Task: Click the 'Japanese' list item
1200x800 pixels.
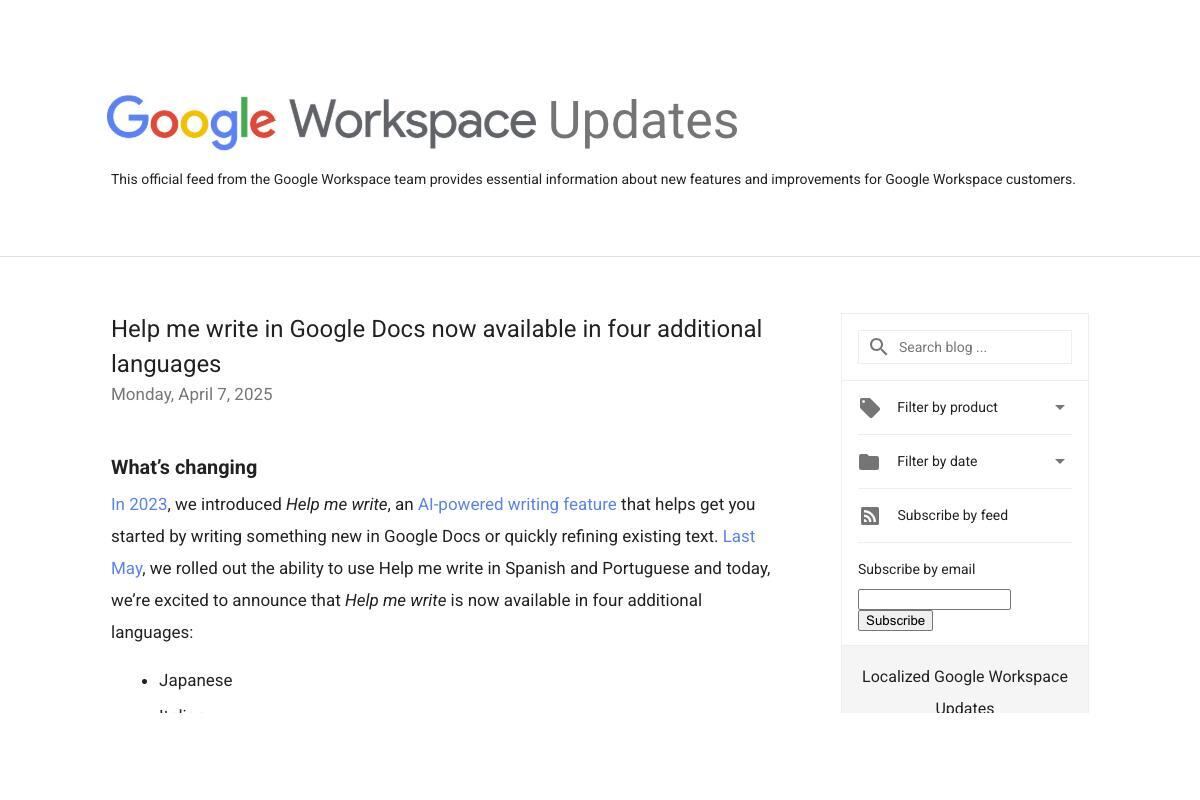Action: tap(196, 680)
